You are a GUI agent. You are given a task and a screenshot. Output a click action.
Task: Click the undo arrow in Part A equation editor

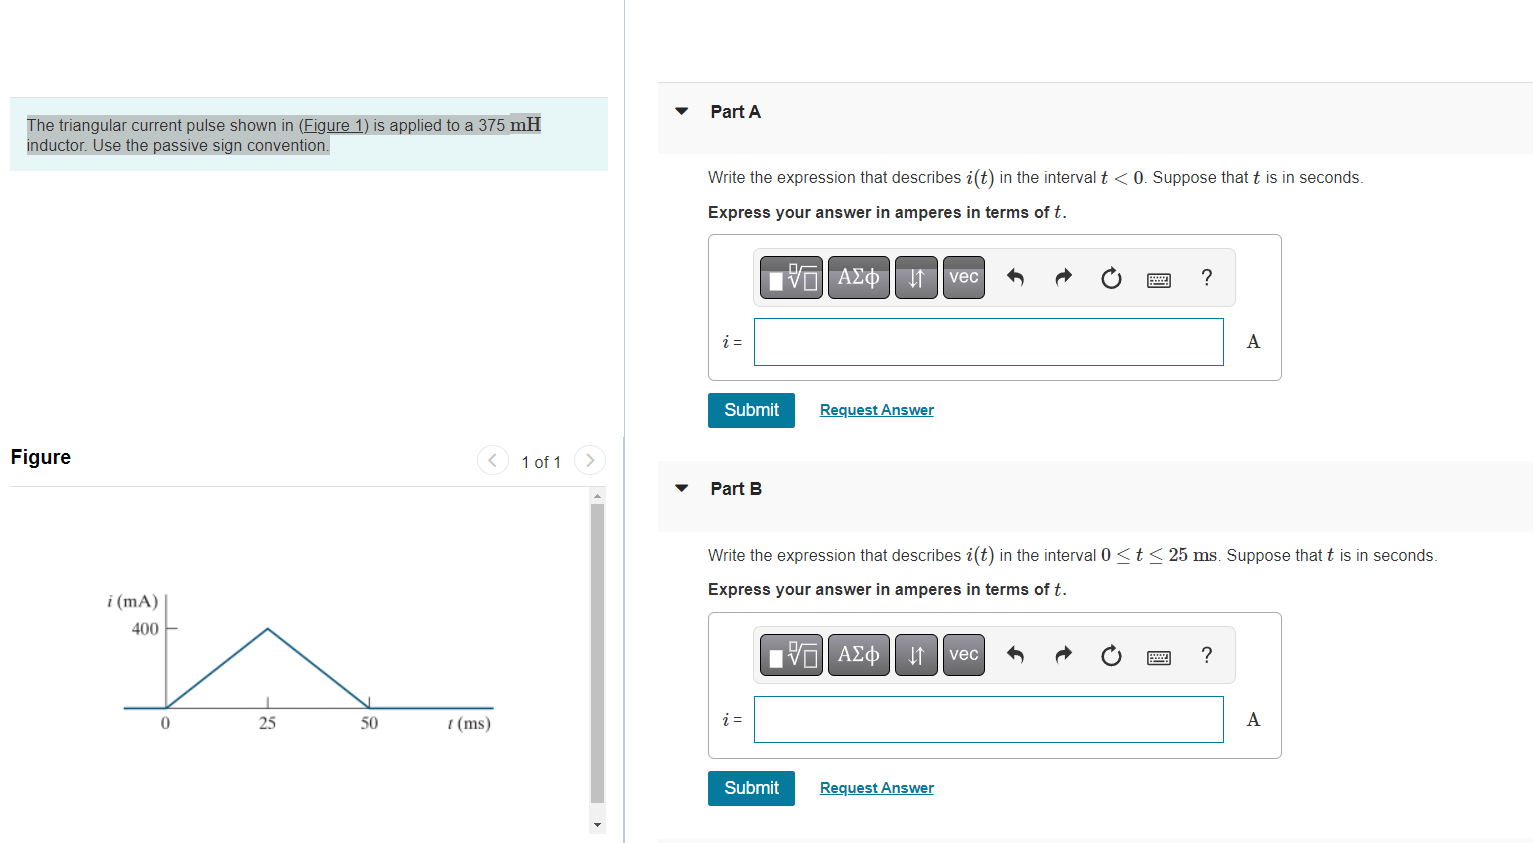[x=1015, y=278]
